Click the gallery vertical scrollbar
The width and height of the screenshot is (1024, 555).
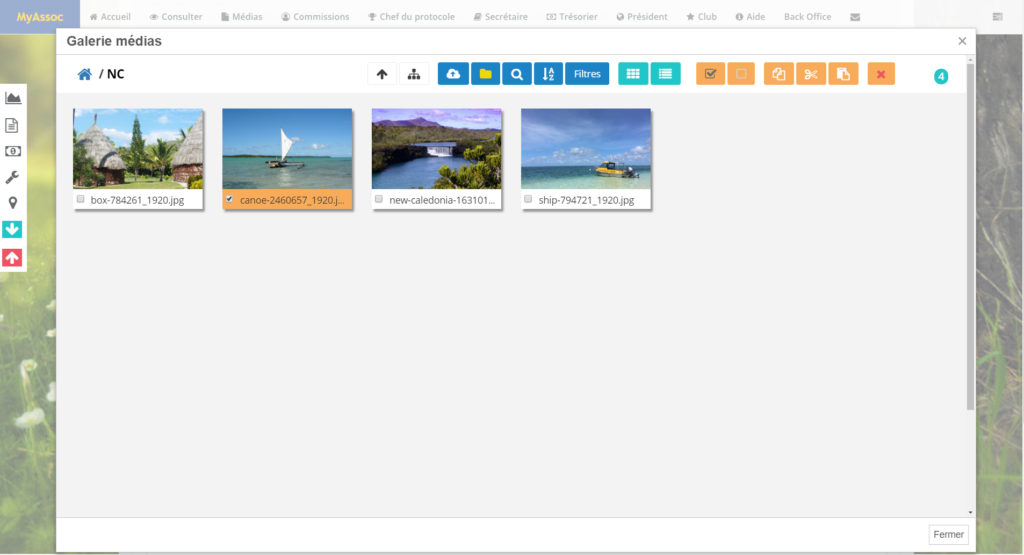(x=970, y=250)
